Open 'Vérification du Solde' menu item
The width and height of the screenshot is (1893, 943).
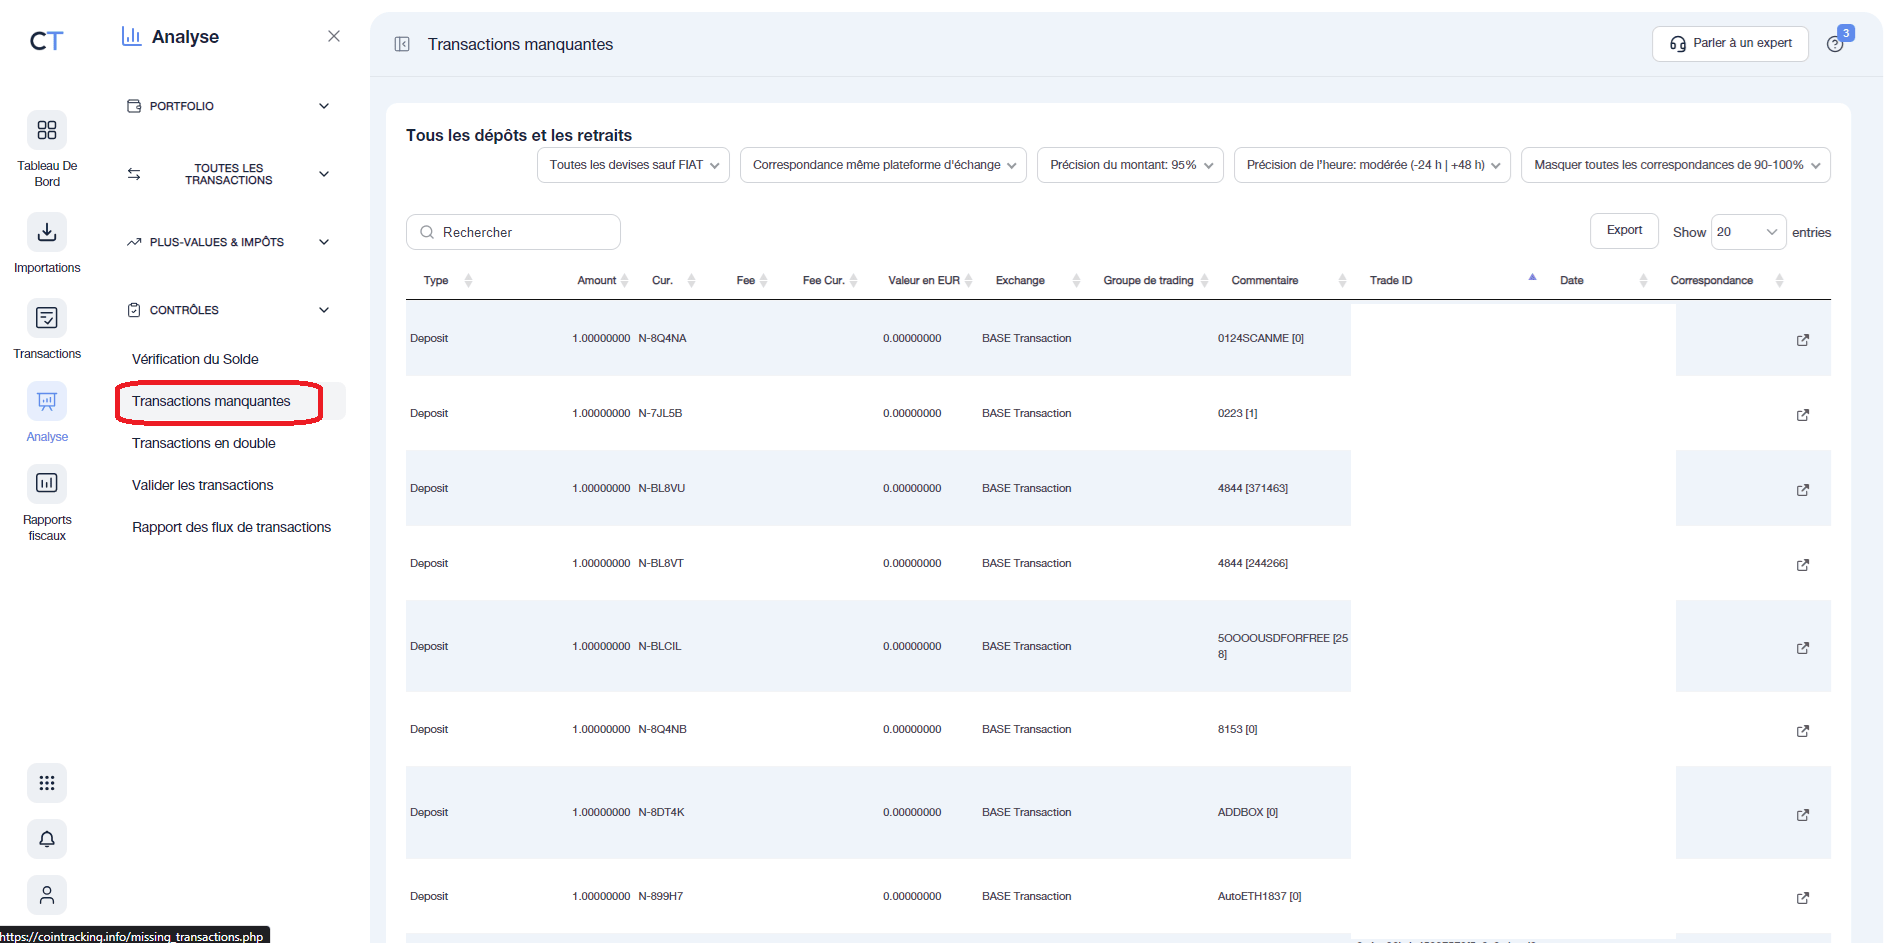pos(195,359)
